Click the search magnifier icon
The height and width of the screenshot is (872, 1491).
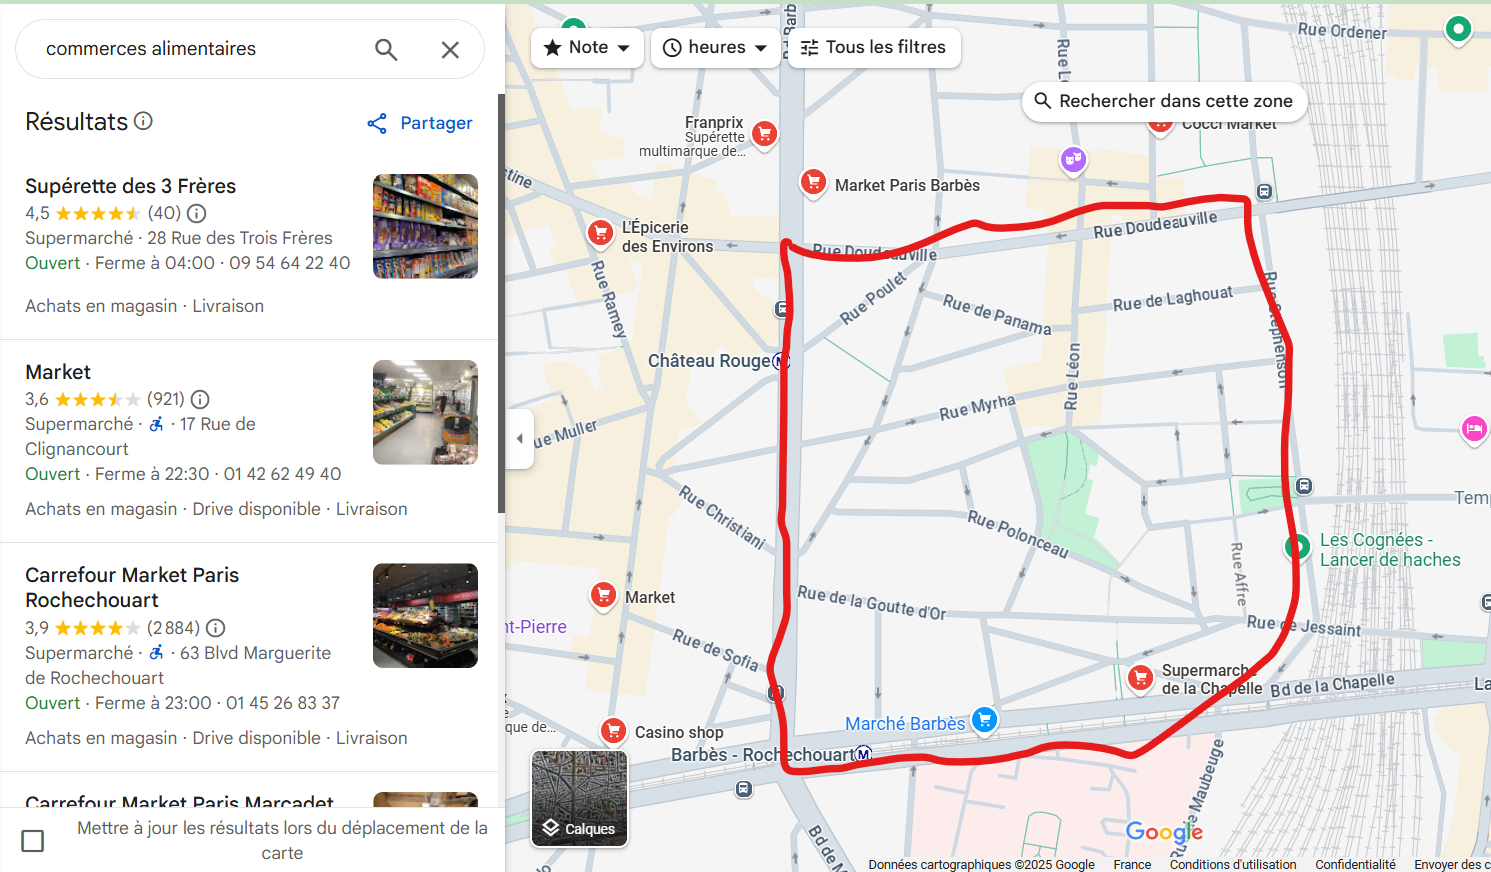coord(386,49)
